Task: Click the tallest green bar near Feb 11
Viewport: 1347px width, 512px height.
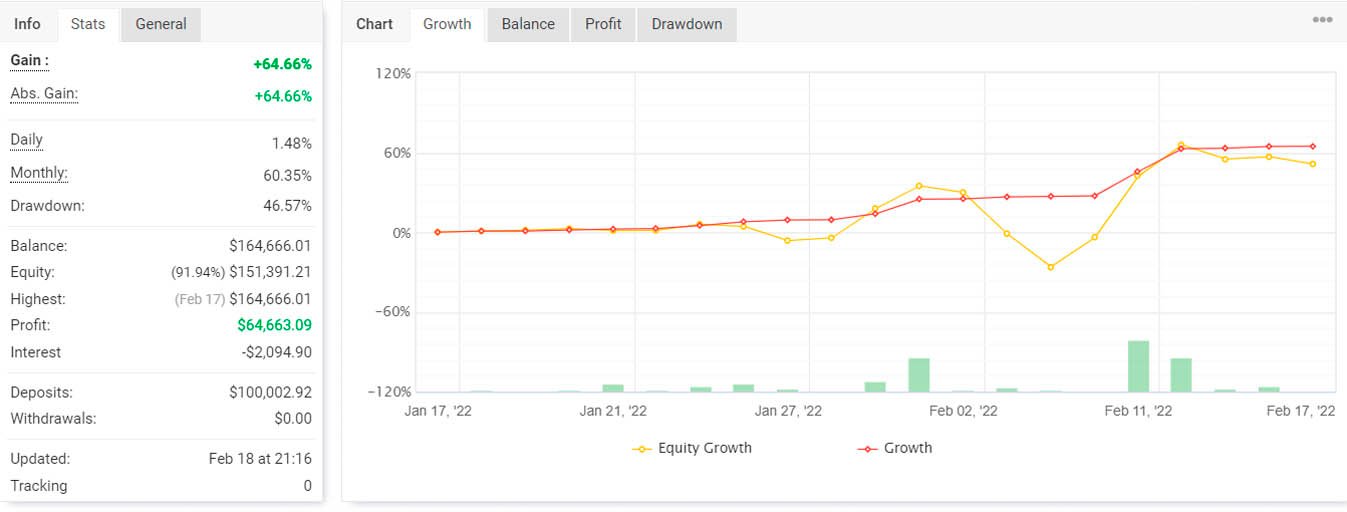Action: click(x=1138, y=366)
